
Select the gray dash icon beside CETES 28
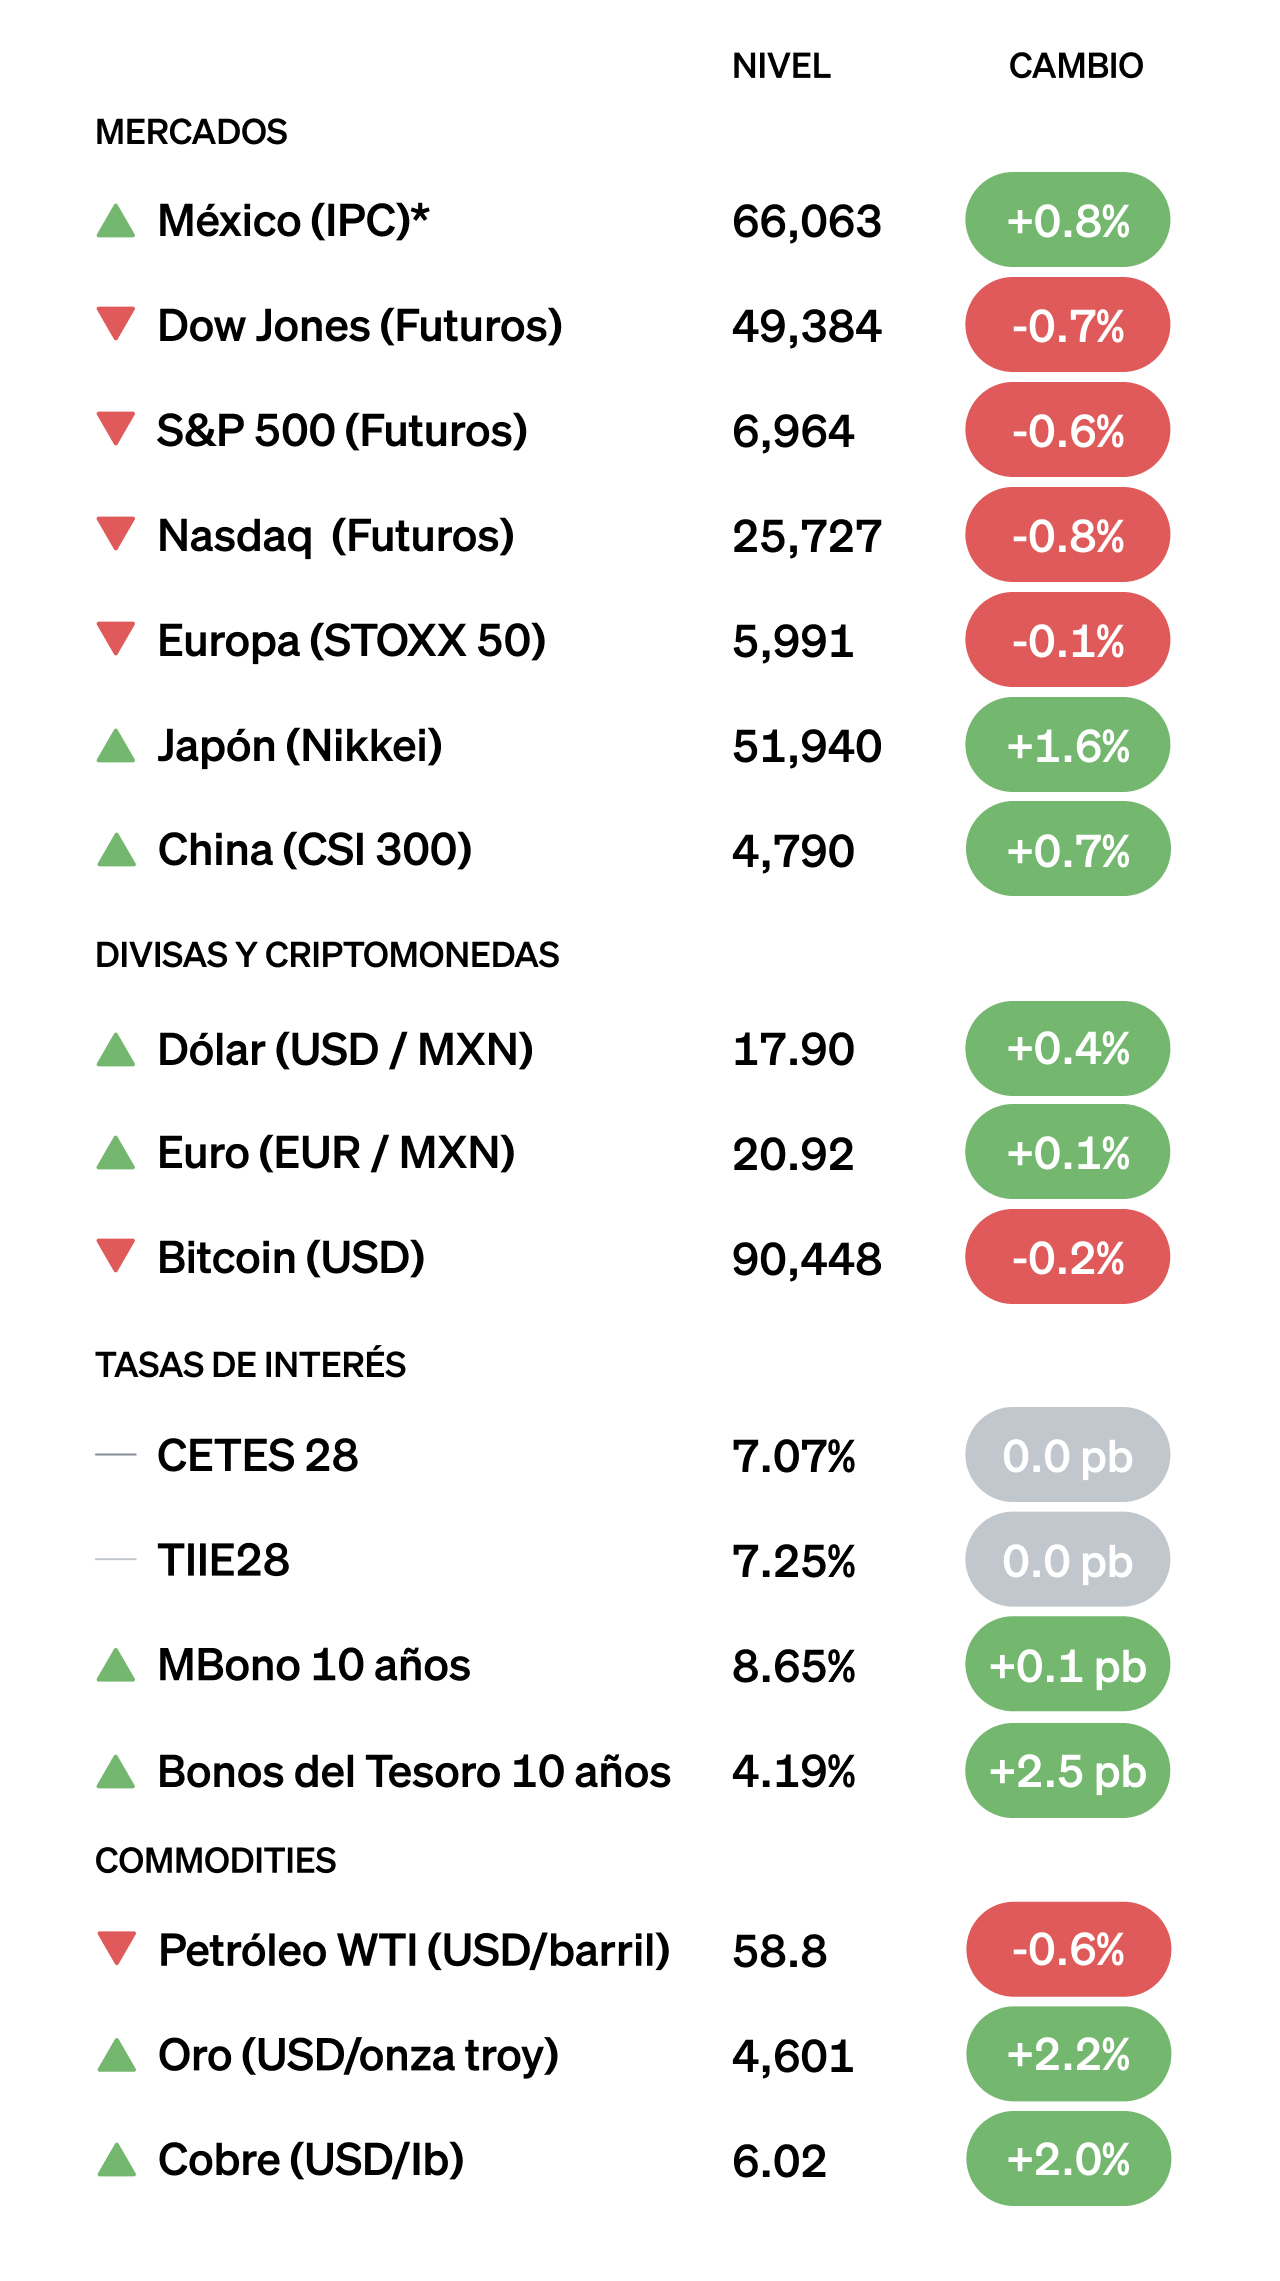116,1455
